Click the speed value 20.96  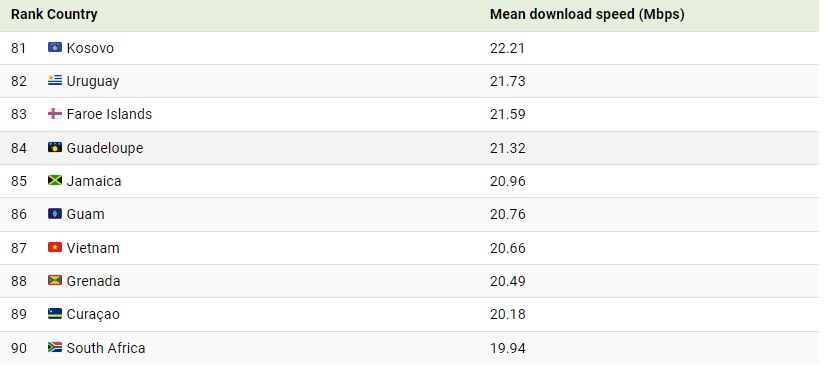(507, 181)
